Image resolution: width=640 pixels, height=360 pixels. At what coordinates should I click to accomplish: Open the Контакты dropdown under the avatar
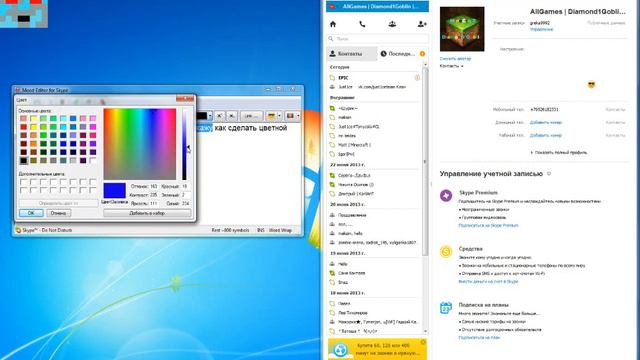pos(451,66)
